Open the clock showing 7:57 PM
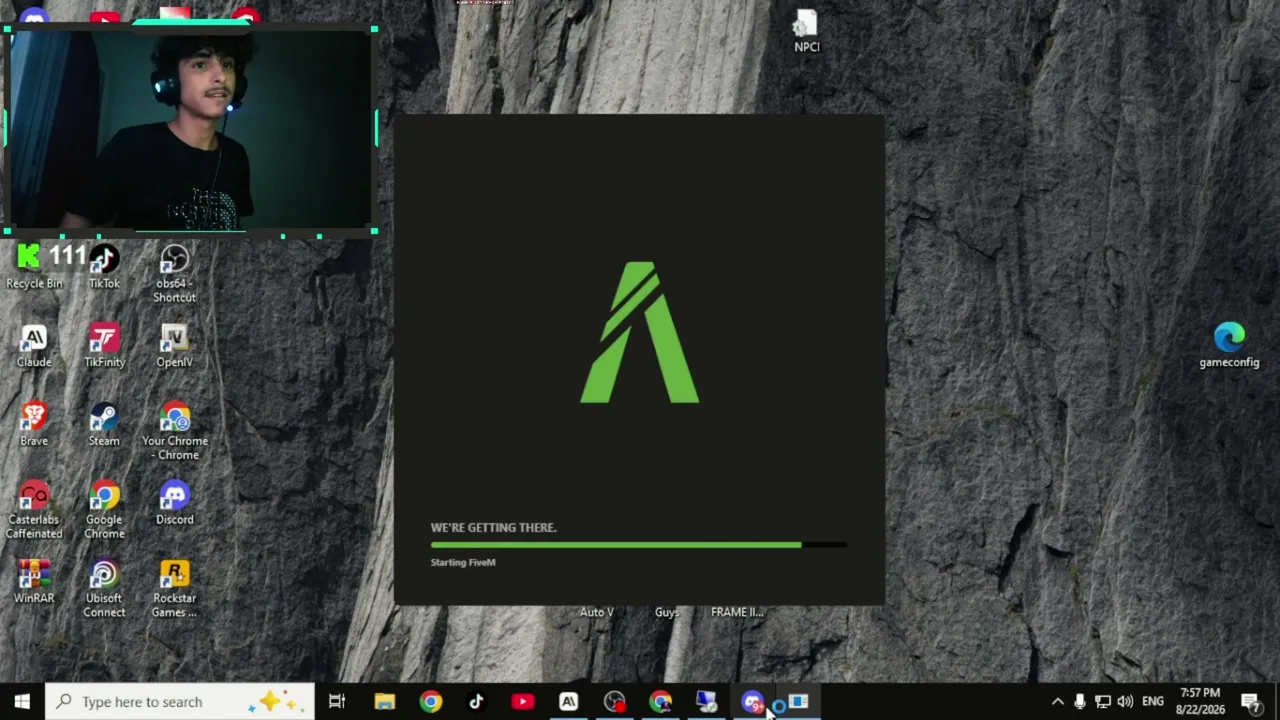 coord(1200,702)
